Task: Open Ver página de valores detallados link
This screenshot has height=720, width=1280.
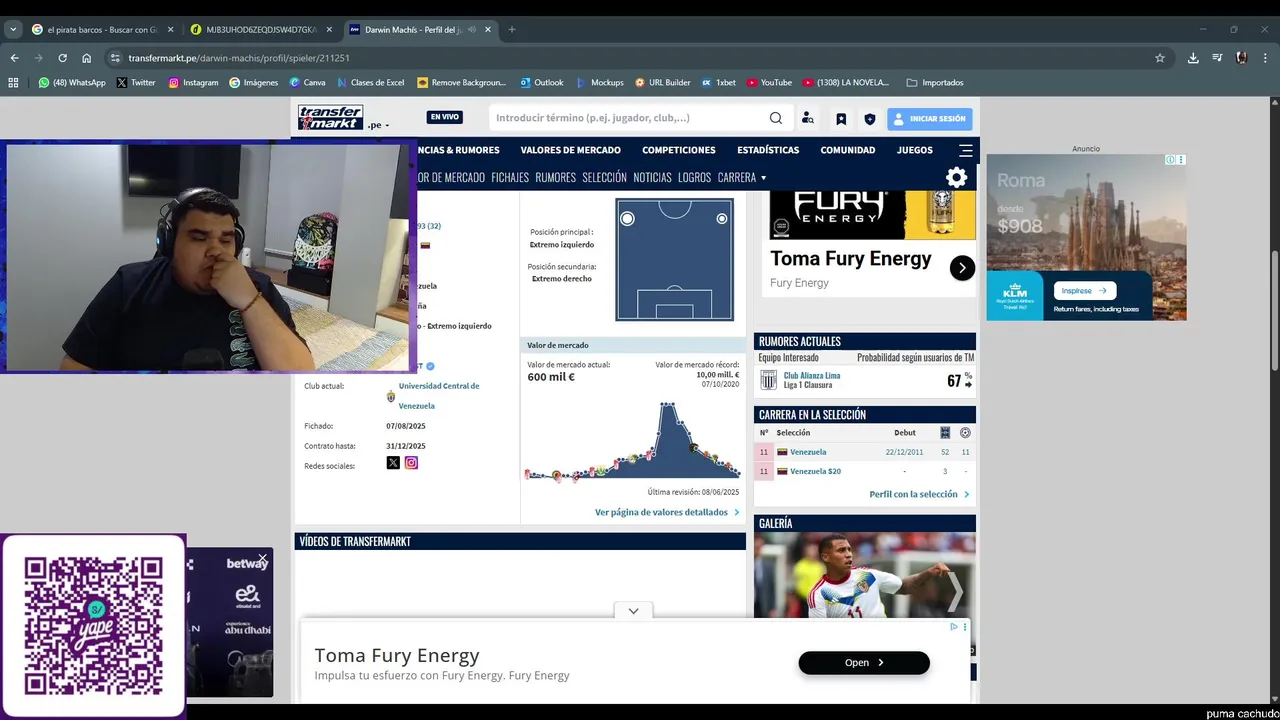Action: tap(667, 512)
